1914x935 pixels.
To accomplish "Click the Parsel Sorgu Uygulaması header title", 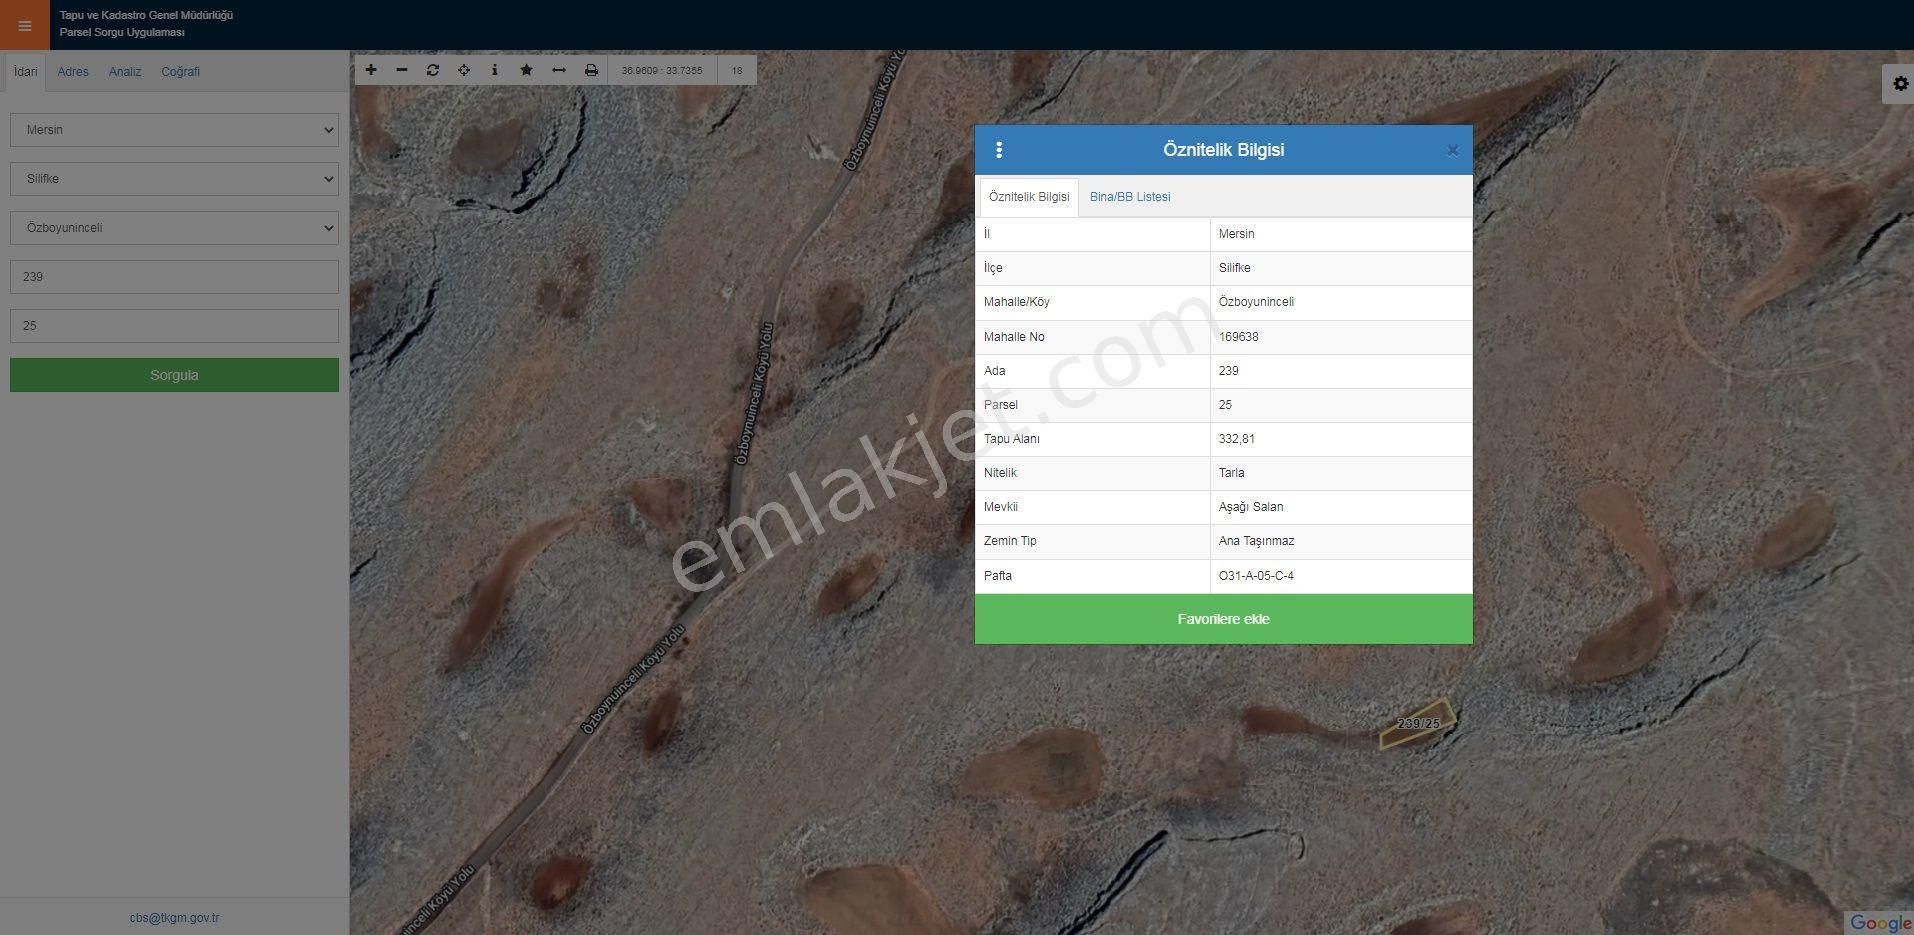I will pos(122,33).
